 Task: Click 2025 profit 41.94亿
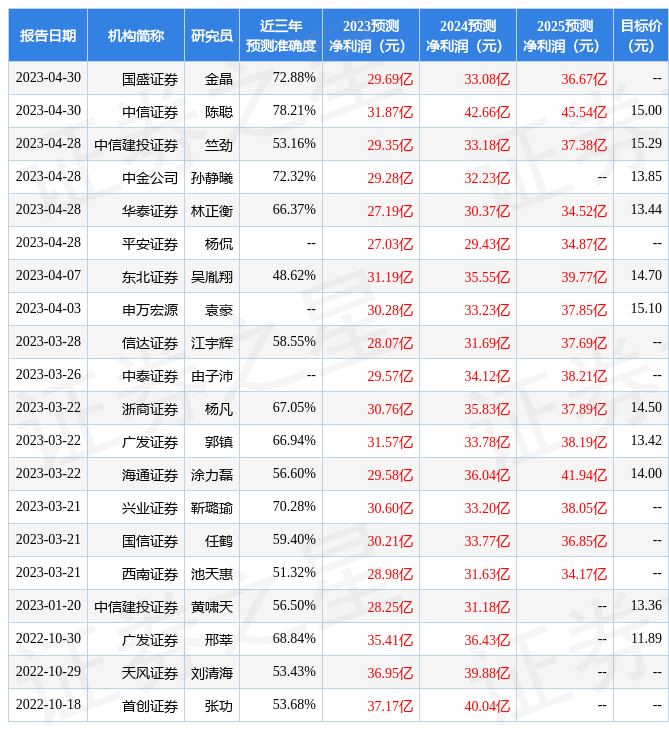pyautogui.click(x=584, y=476)
